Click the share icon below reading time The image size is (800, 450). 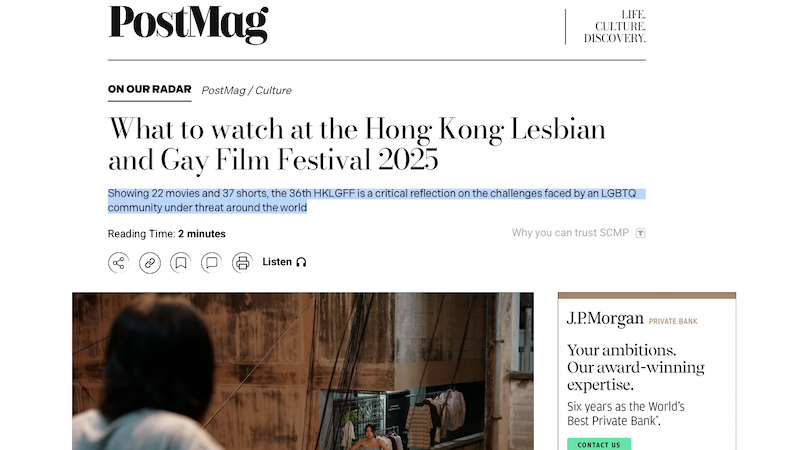[x=119, y=263]
